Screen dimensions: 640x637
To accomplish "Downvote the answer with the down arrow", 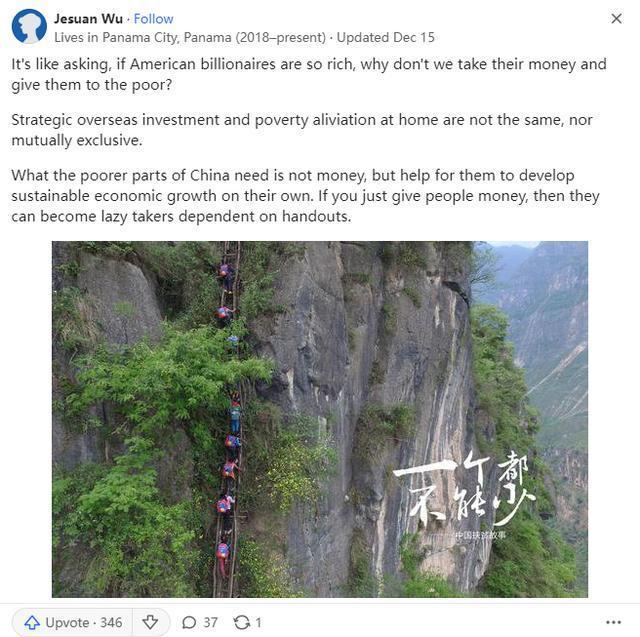I will tap(150, 622).
